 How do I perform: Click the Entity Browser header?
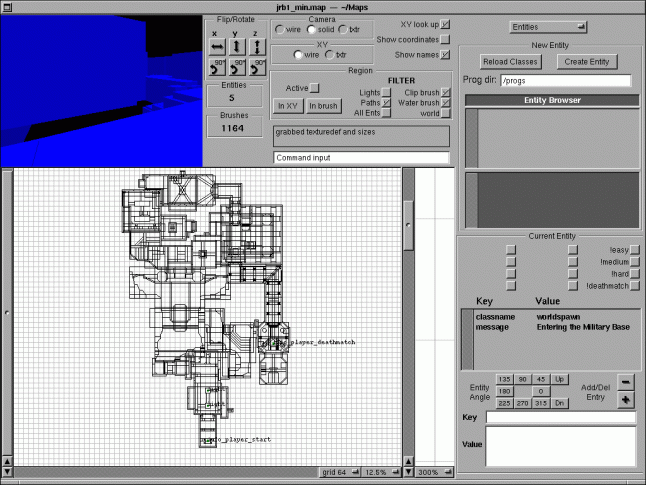552,100
